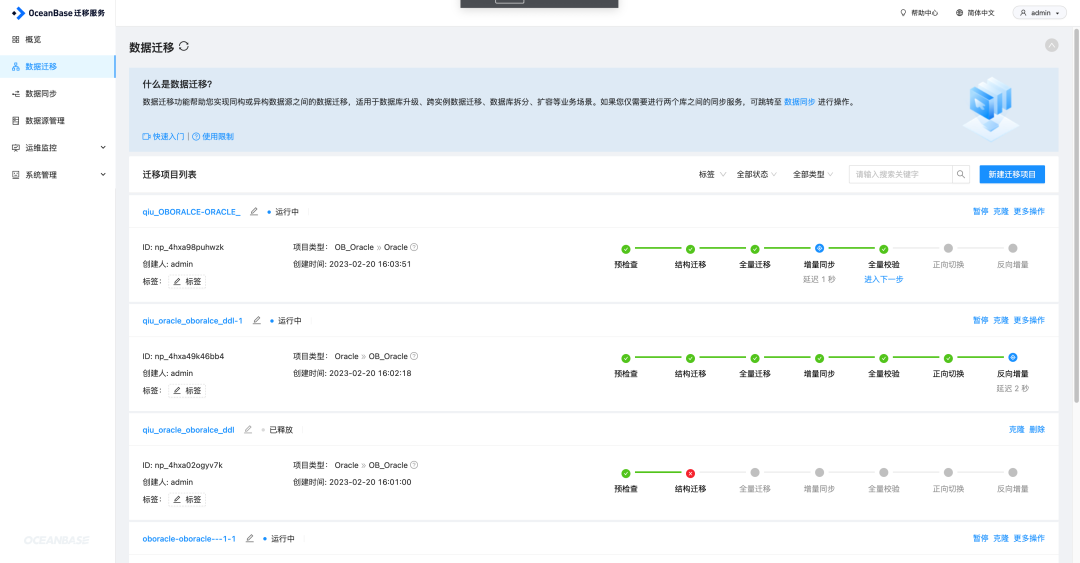Click the 使用限制 link

213,136
